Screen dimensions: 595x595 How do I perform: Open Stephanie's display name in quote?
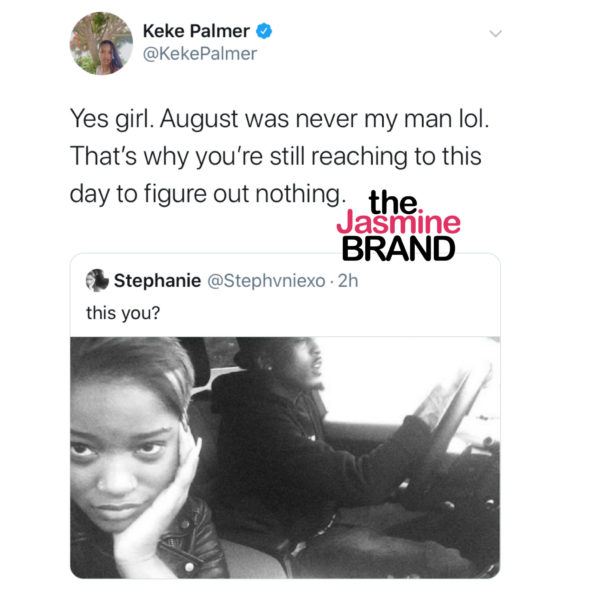pos(157,281)
